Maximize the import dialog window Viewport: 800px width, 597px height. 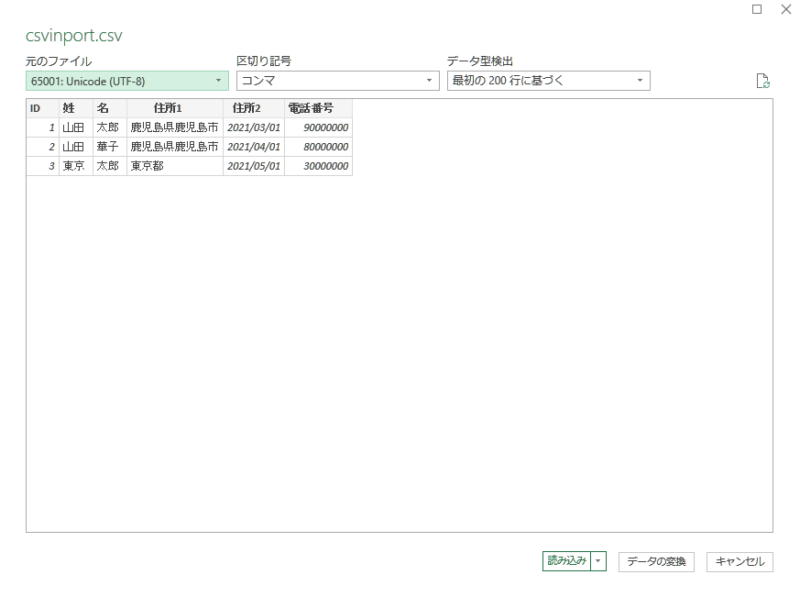(x=758, y=9)
